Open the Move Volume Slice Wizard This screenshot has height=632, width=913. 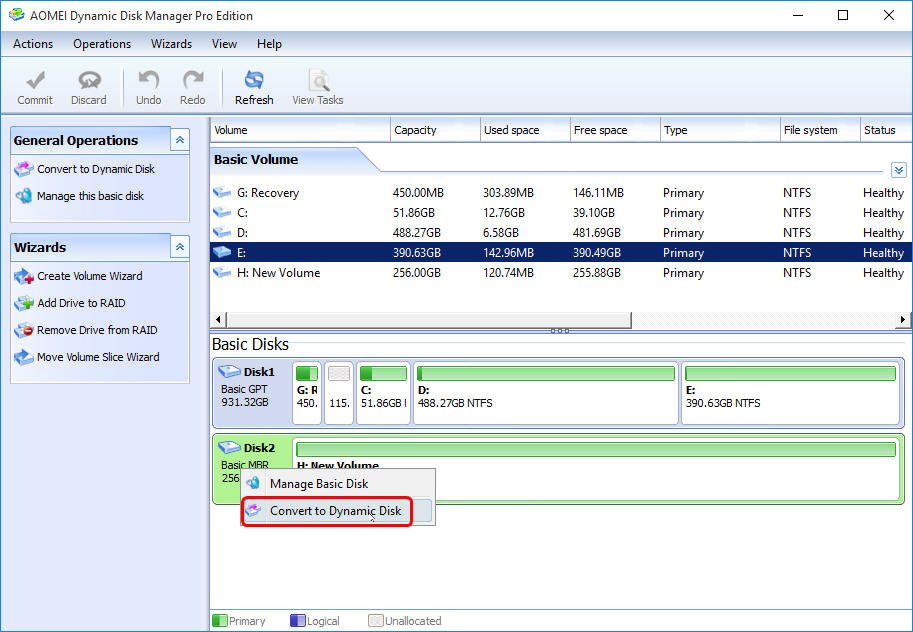(97, 357)
